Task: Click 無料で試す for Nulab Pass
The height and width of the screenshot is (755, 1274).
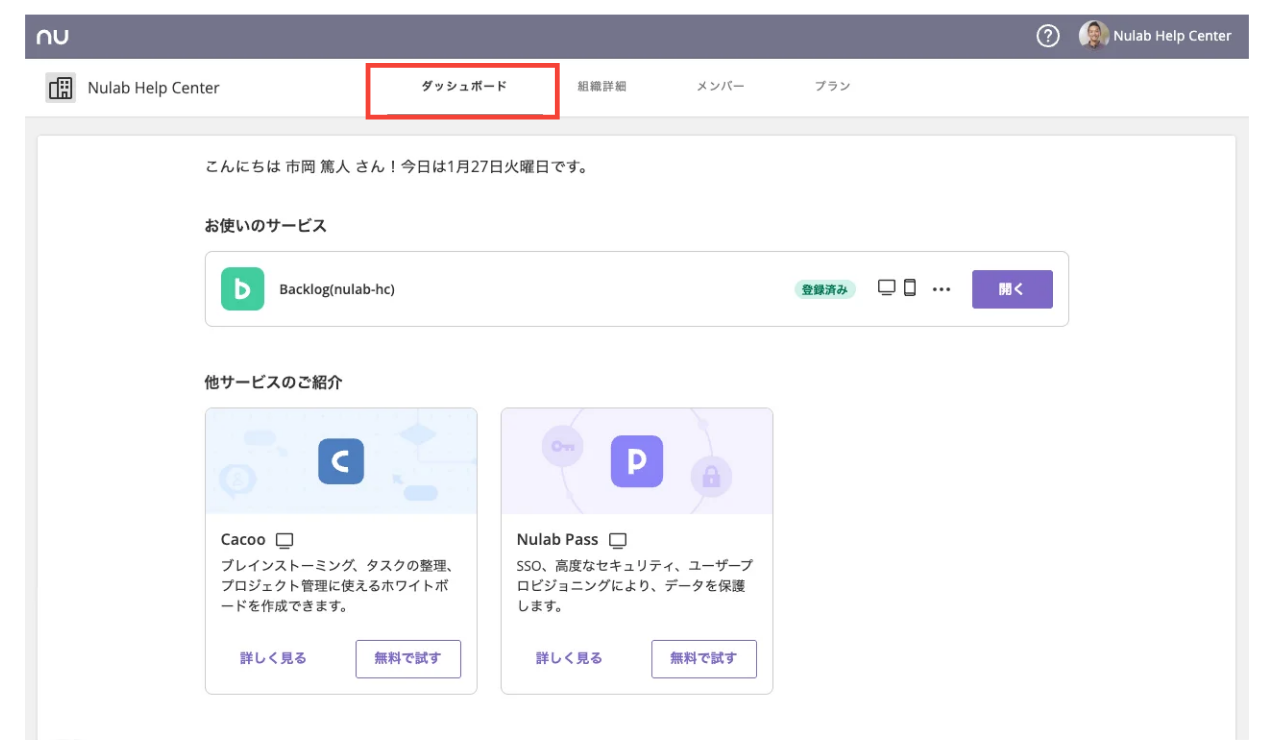Action: [704, 659]
